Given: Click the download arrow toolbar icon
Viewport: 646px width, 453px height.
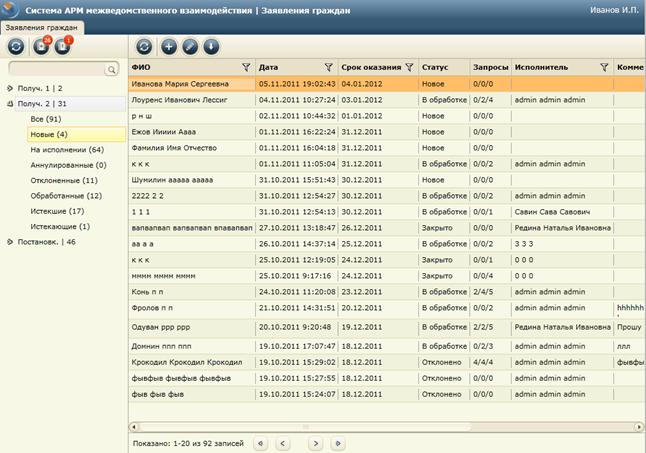Looking at the screenshot, I should click(211, 47).
